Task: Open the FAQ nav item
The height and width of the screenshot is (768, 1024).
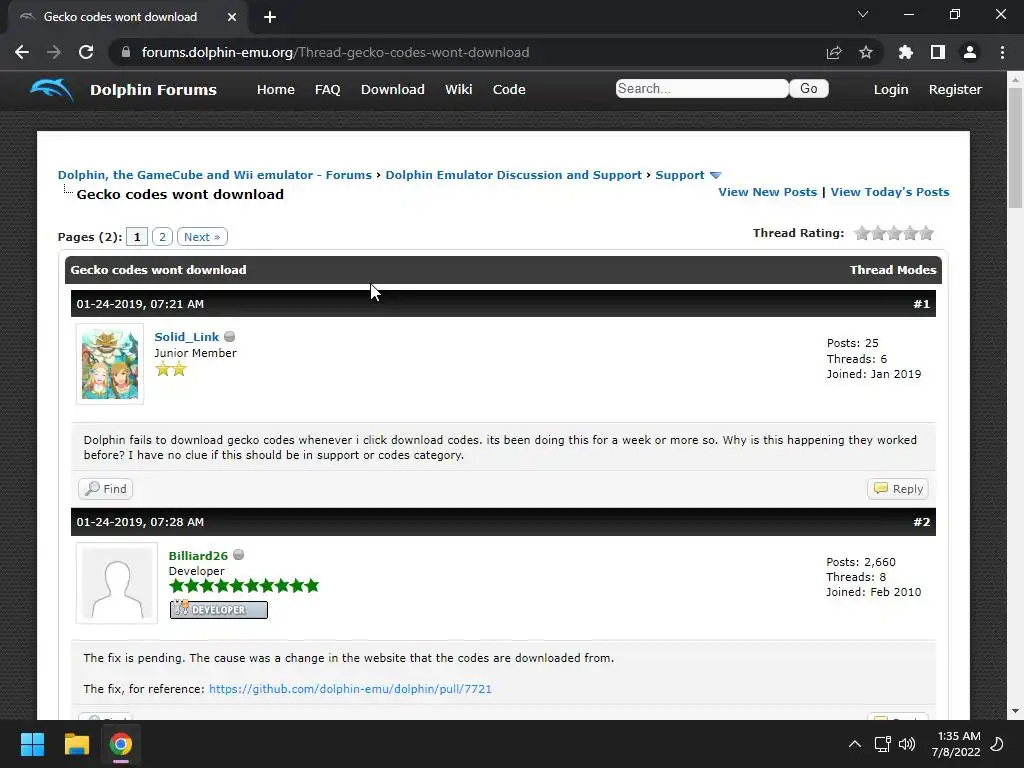Action: point(327,89)
